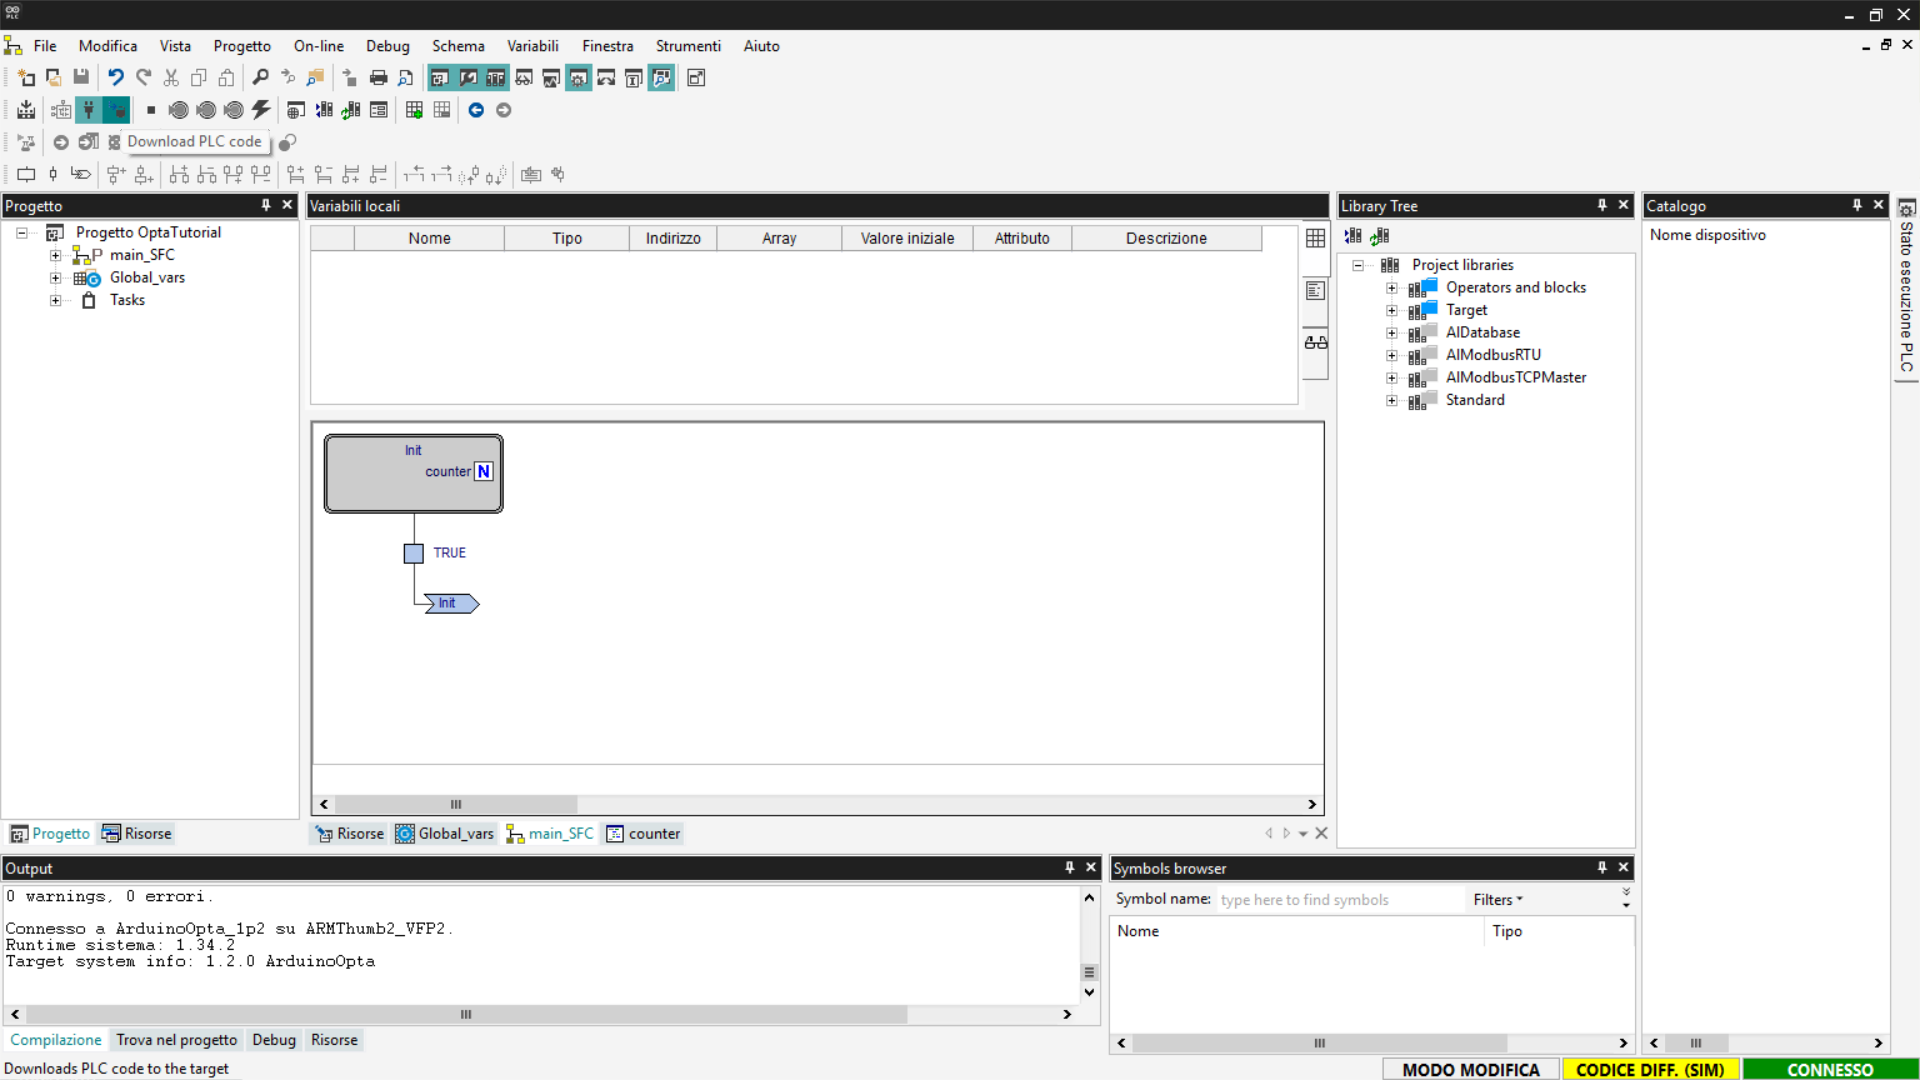Screen dimensions: 1920x1080
Task: Switch to the Global_vars editor tab
Action: [445, 834]
